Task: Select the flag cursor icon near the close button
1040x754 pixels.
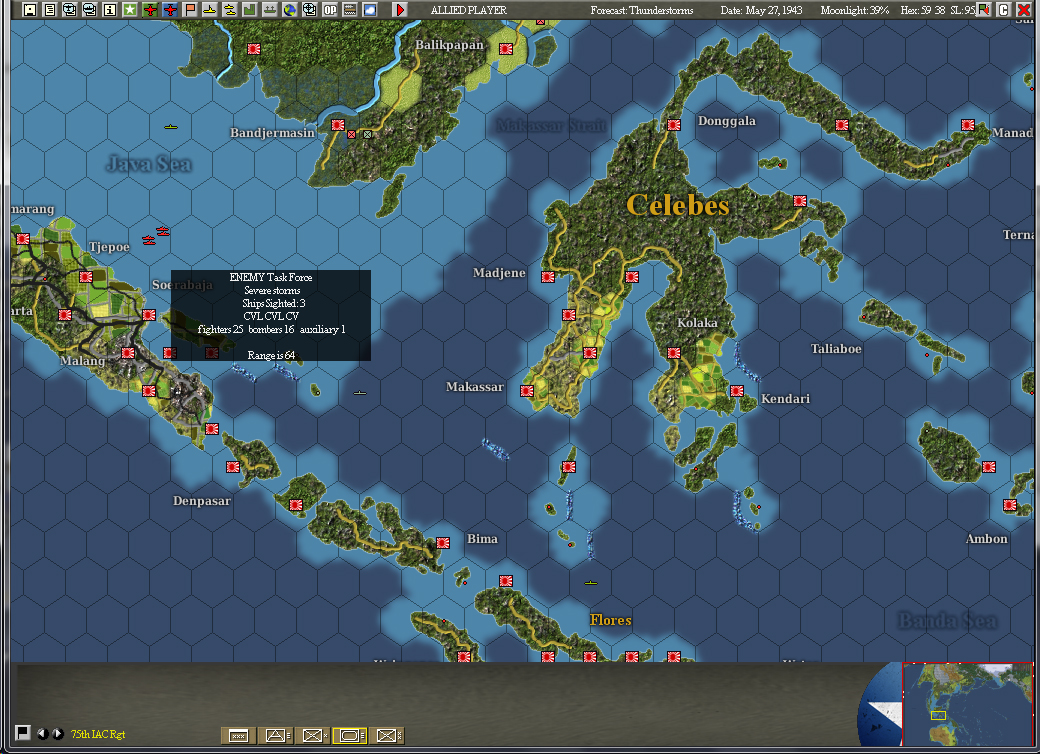Action: 984,9
